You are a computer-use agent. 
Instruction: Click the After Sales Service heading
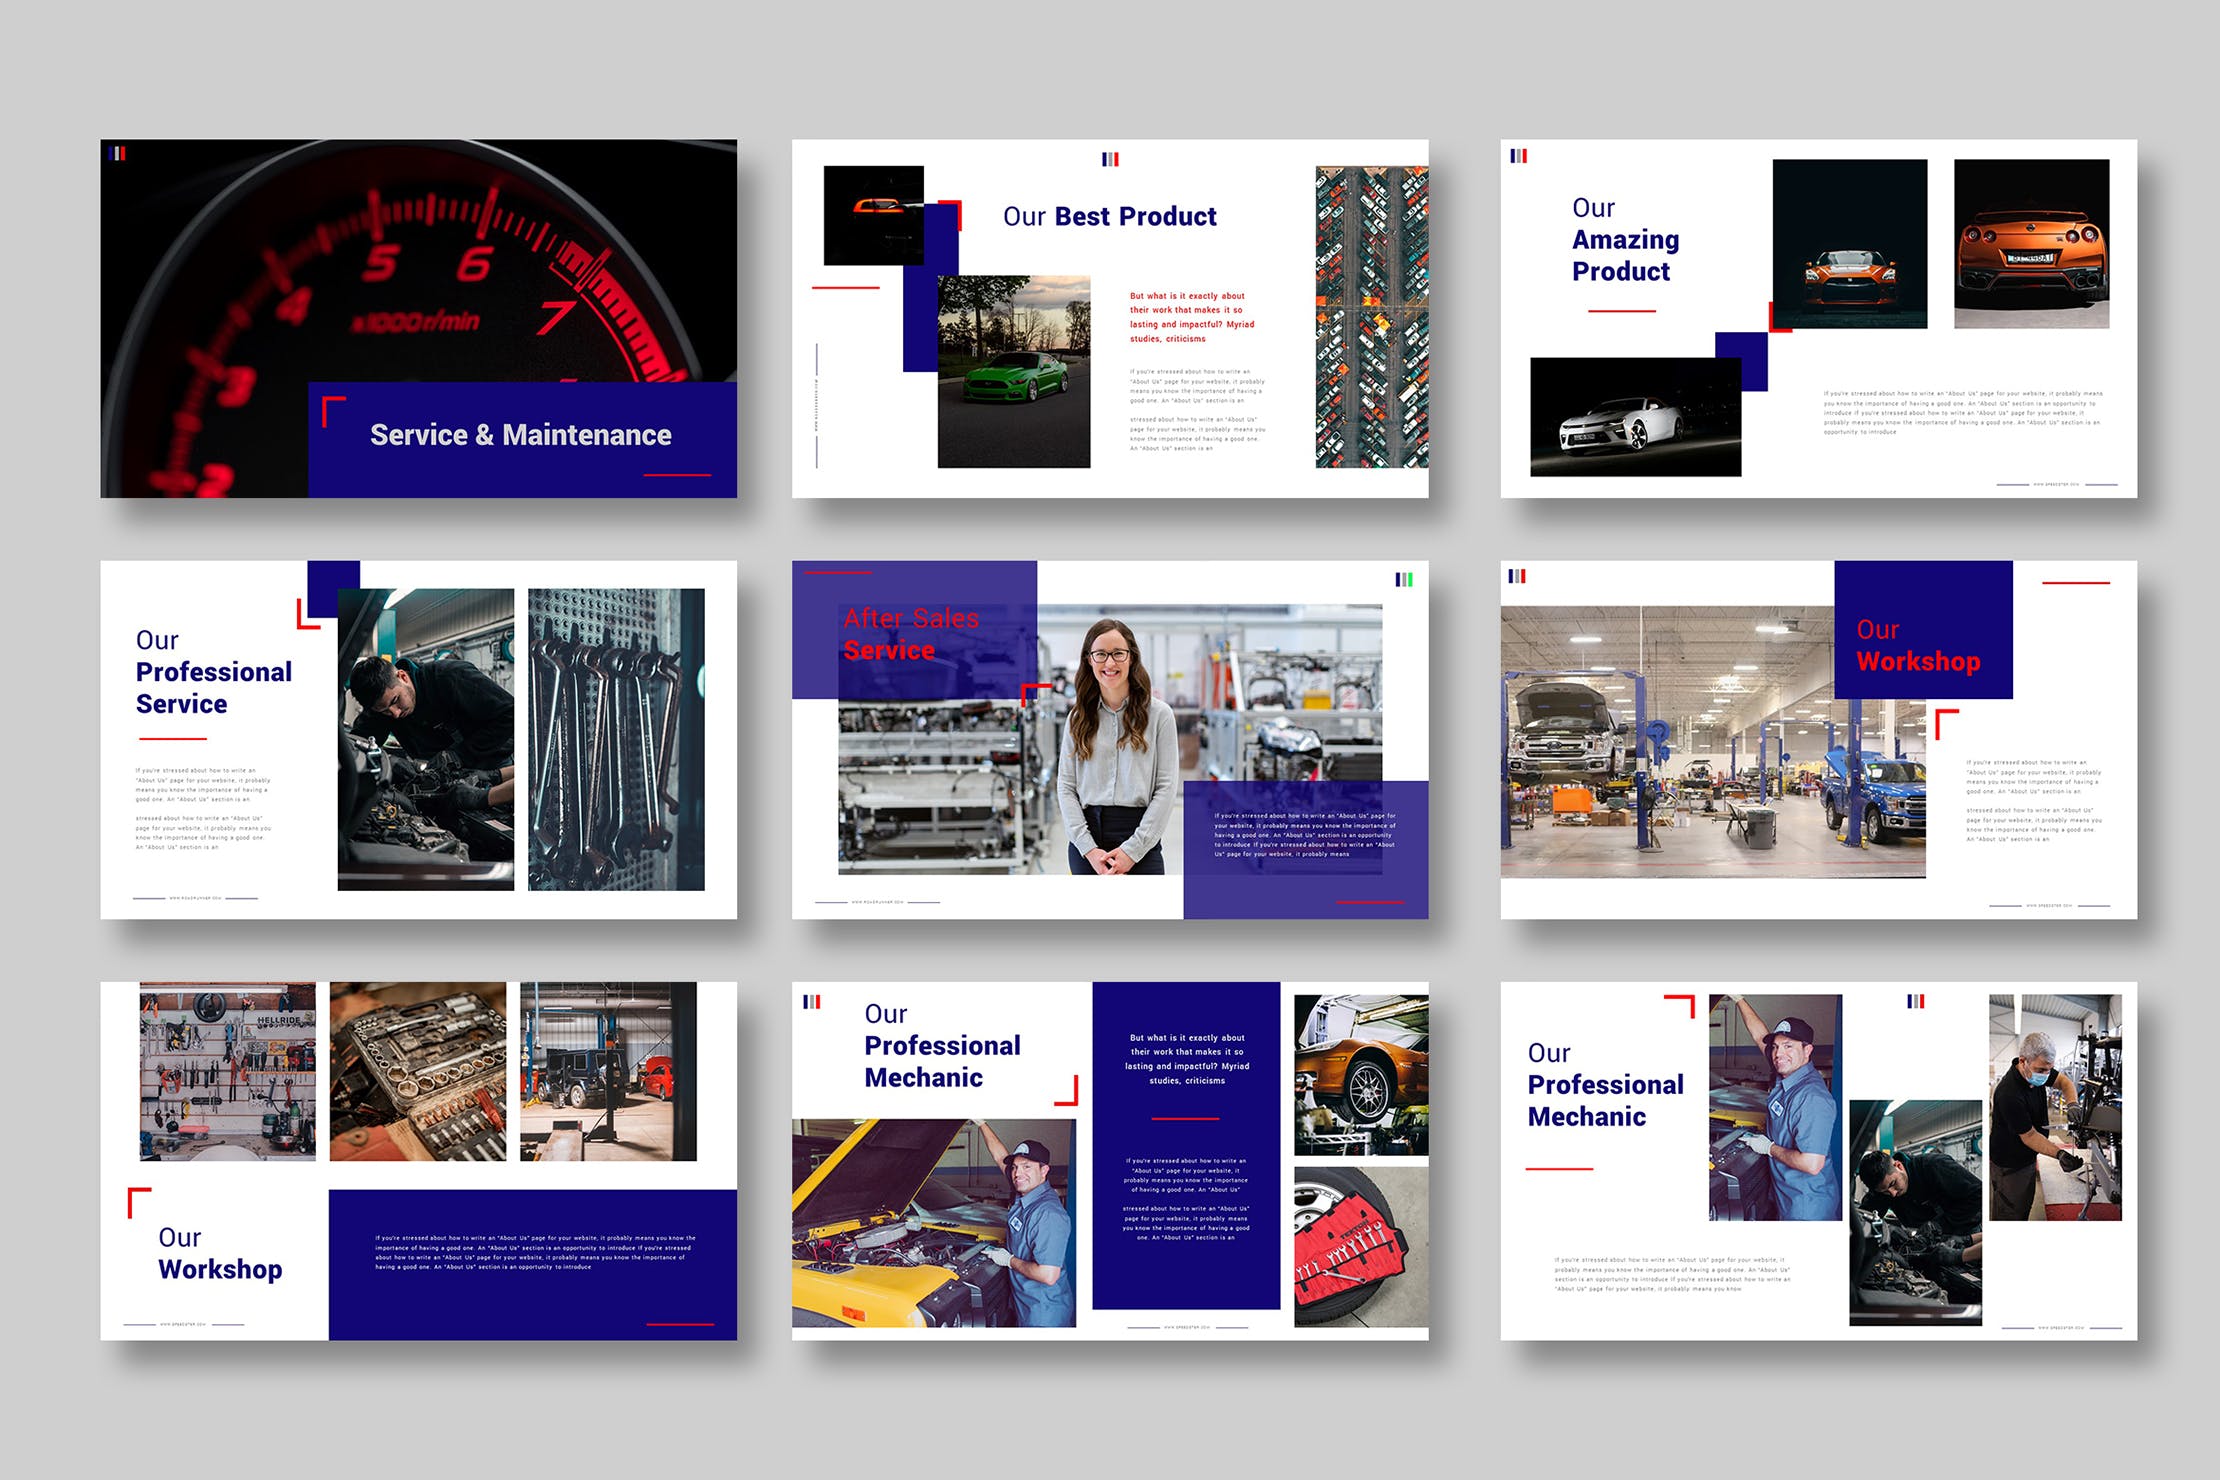pyautogui.click(x=910, y=634)
